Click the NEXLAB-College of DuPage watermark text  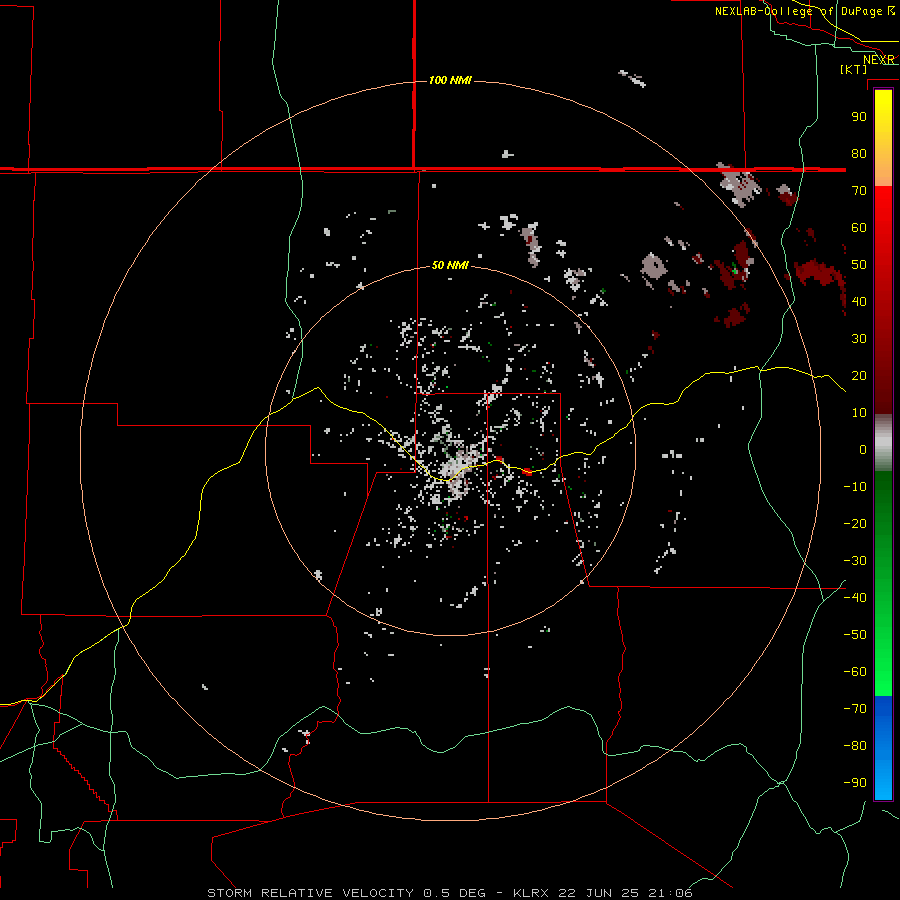[x=804, y=11]
